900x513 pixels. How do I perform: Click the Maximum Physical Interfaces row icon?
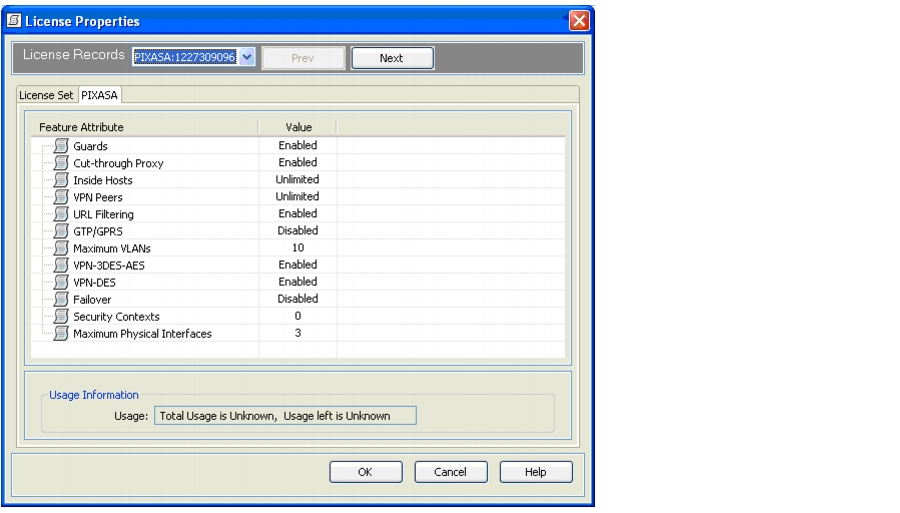click(61, 333)
